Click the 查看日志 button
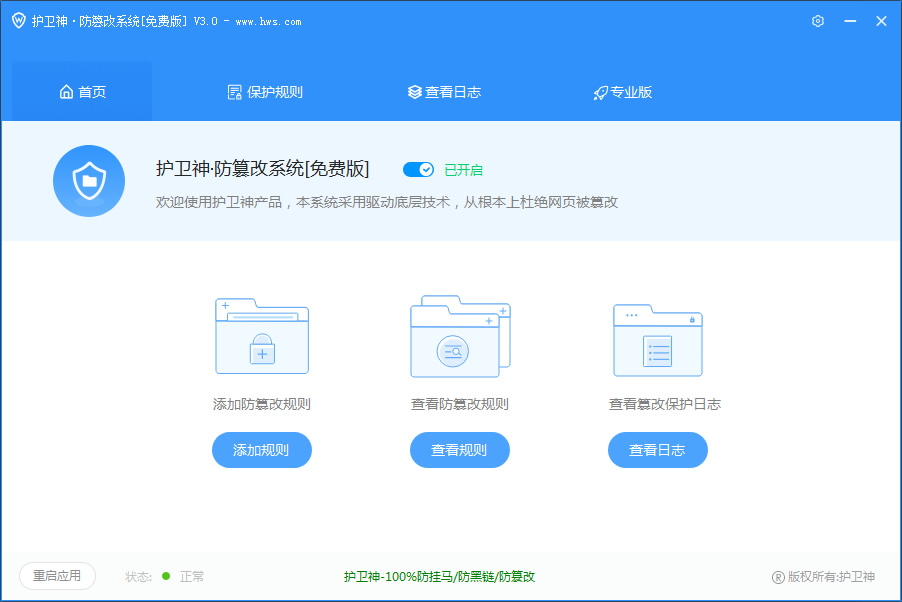902x602 pixels. click(x=657, y=450)
